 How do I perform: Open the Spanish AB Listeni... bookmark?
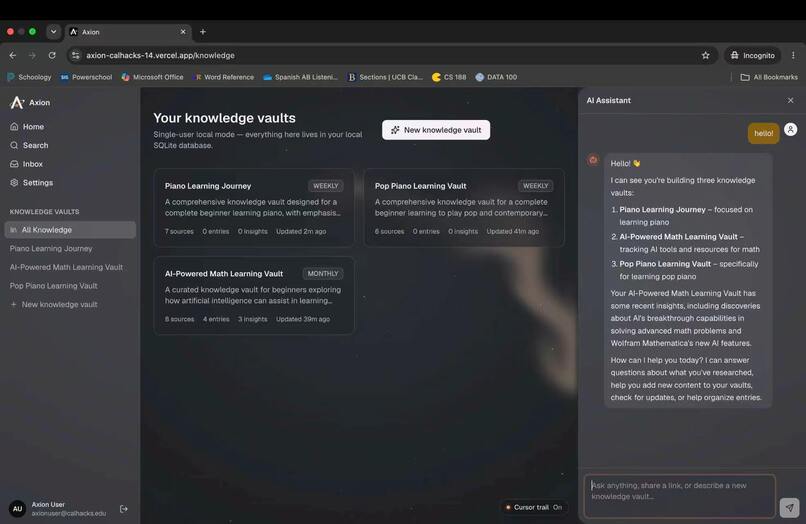[x=300, y=77]
